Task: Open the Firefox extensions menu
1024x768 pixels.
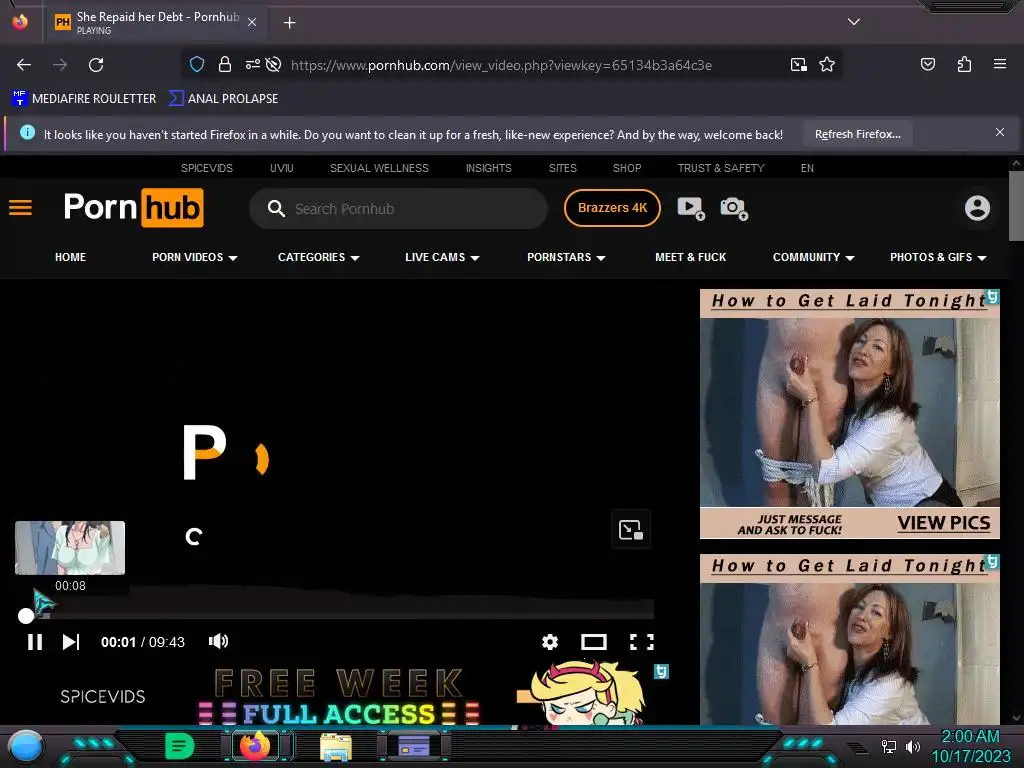Action: pyautogui.click(x=964, y=64)
